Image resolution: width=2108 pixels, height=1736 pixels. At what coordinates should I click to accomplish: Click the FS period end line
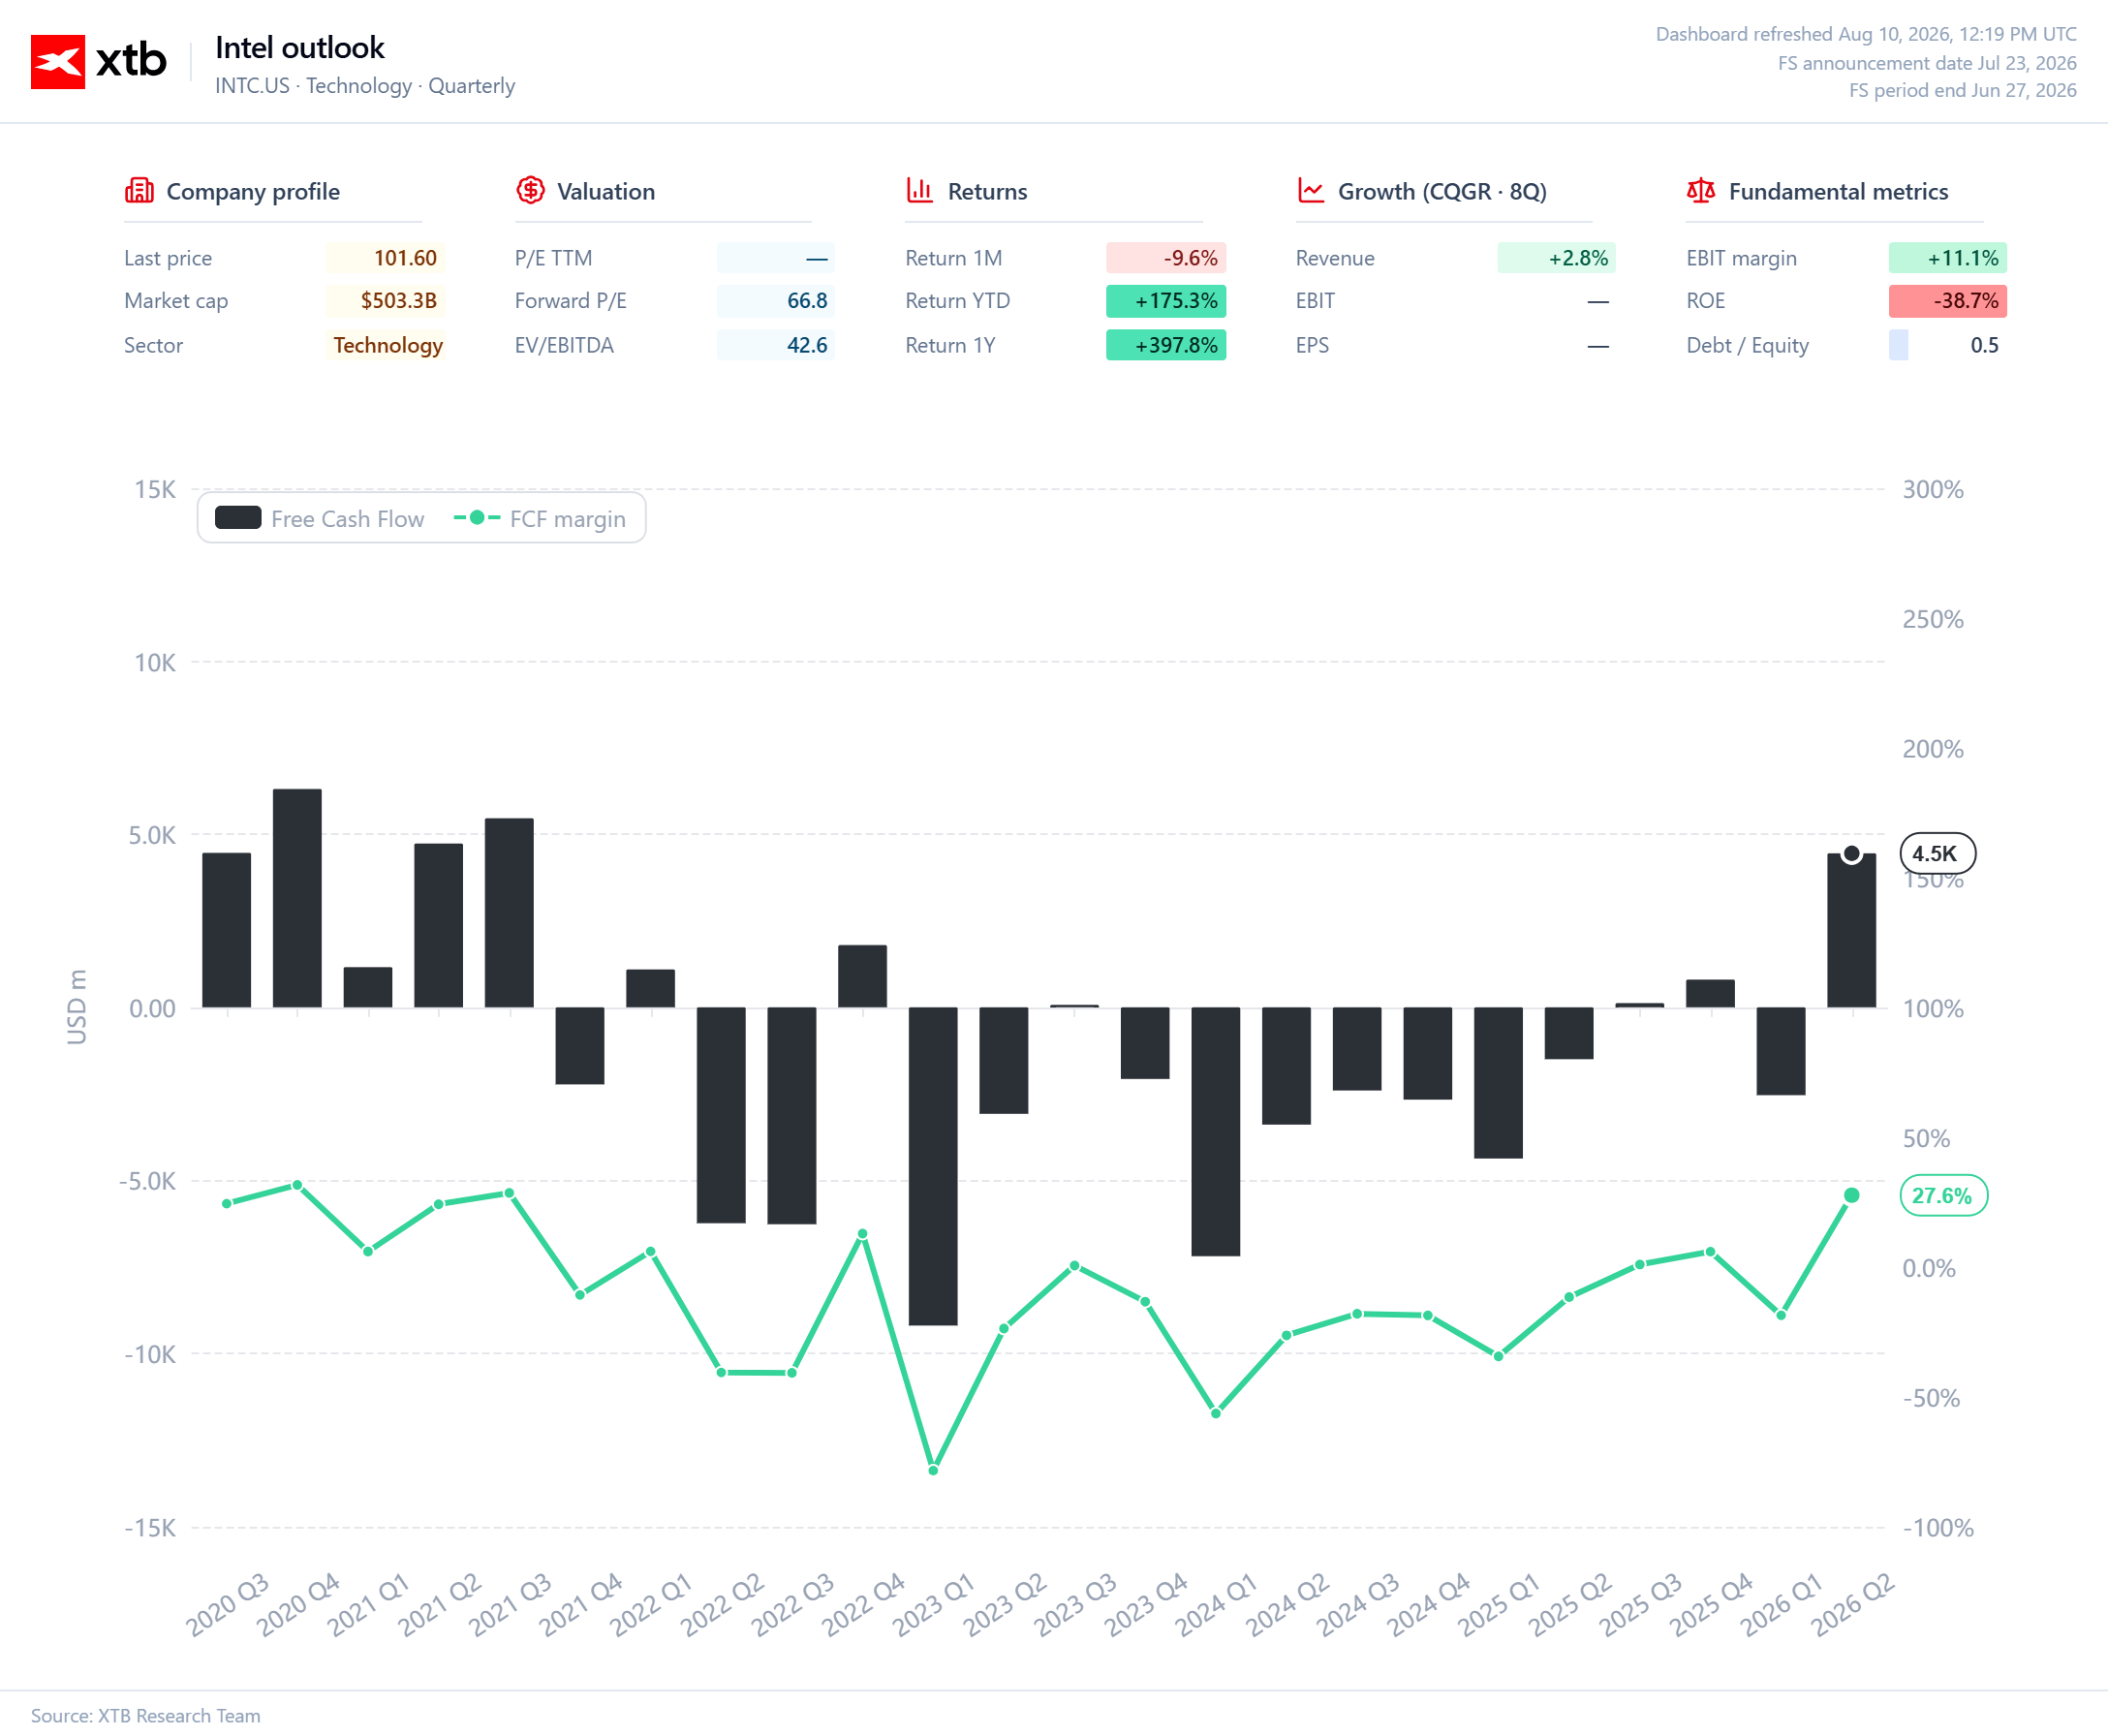point(1962,90)
